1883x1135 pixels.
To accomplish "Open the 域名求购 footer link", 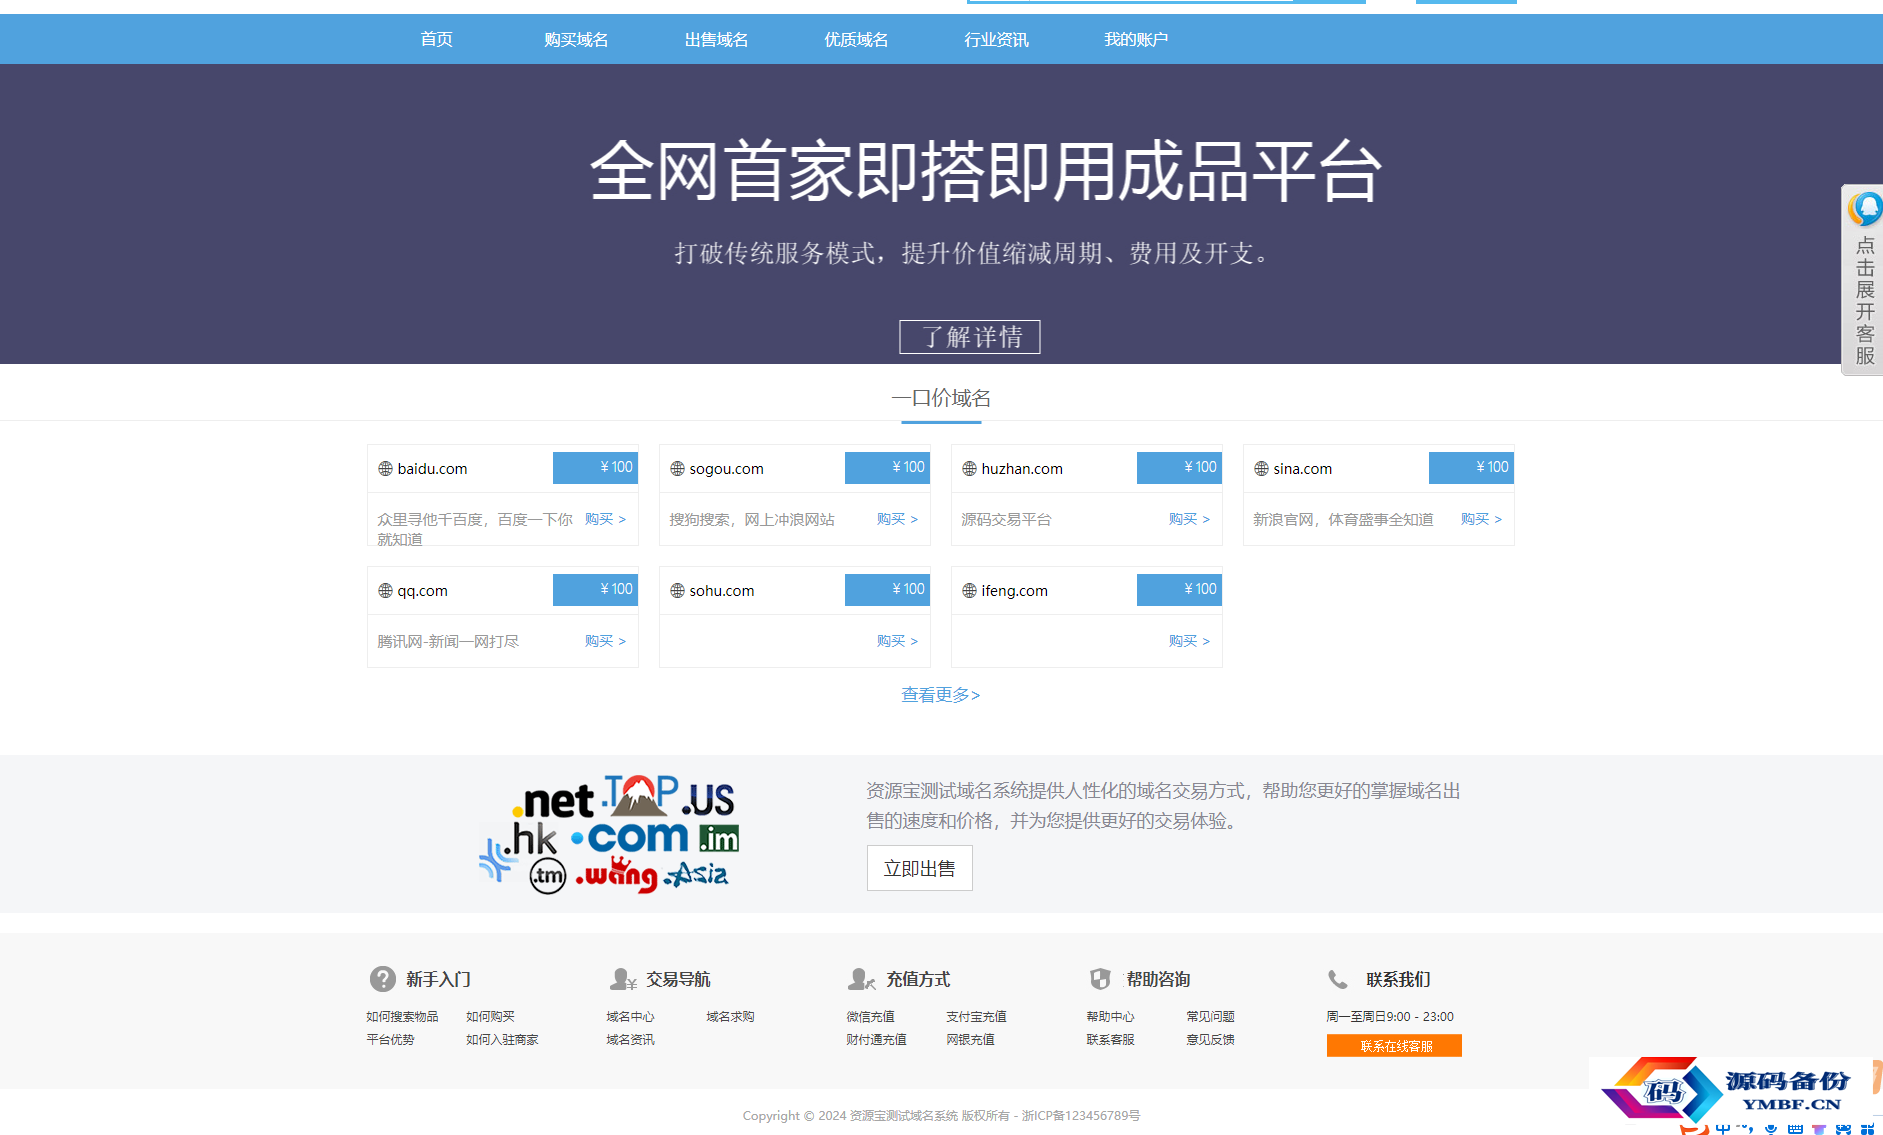I will pyautogui.click(x=730, y=1016).
